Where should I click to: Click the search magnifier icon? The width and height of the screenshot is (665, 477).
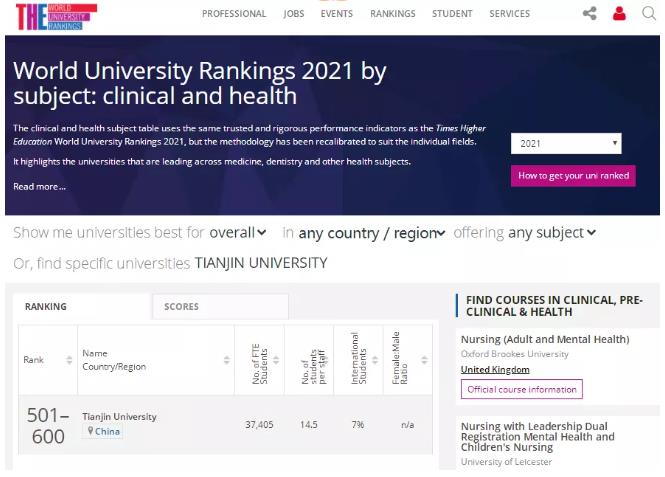pyautogui.click(x=649, y=13)
